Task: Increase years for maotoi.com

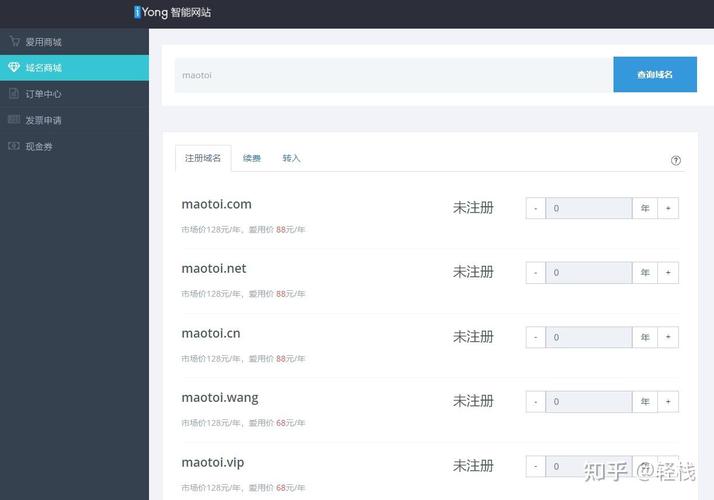Action: click(668, 208)
